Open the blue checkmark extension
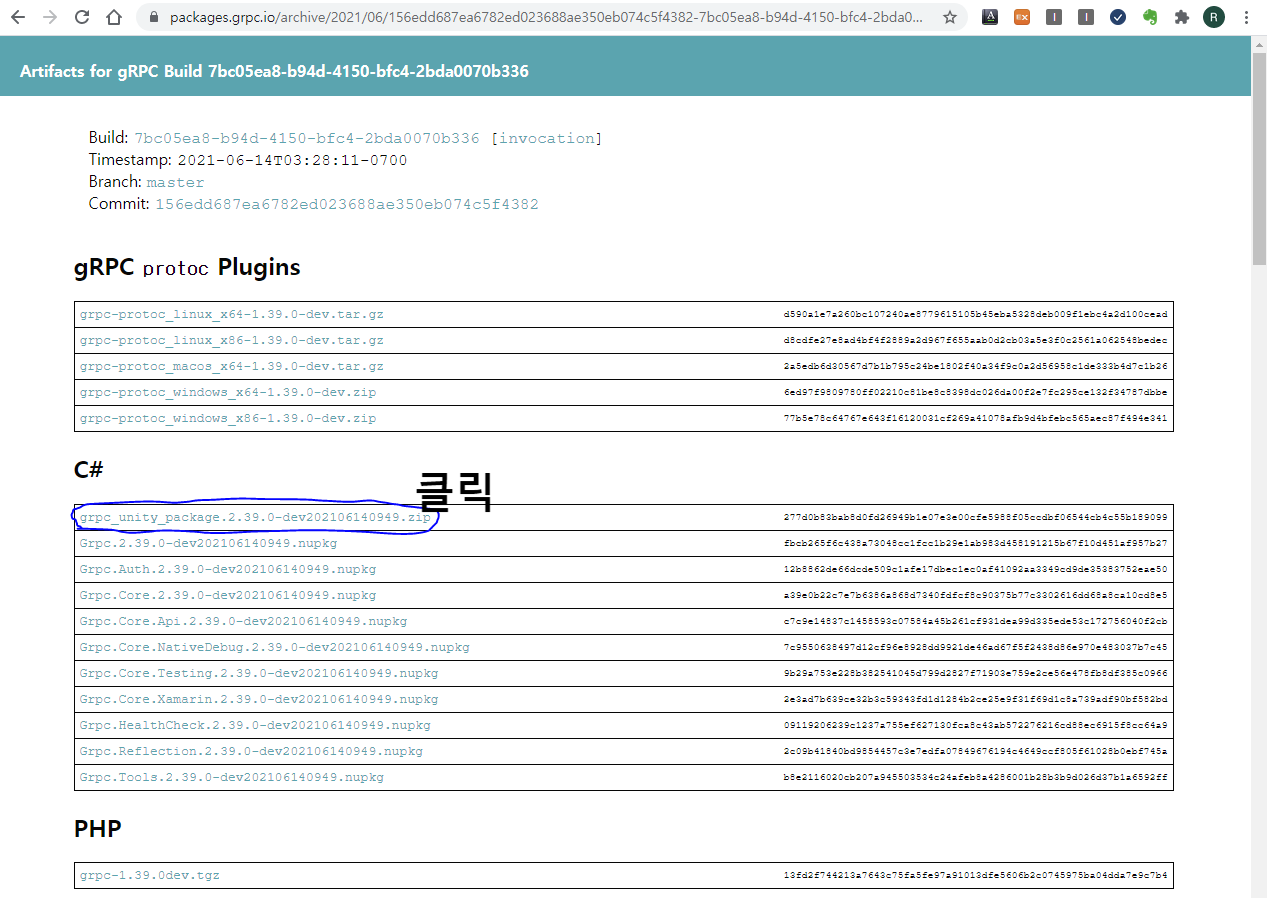Viewport: 1267px width, 898px height. [x=1118, y=17]
